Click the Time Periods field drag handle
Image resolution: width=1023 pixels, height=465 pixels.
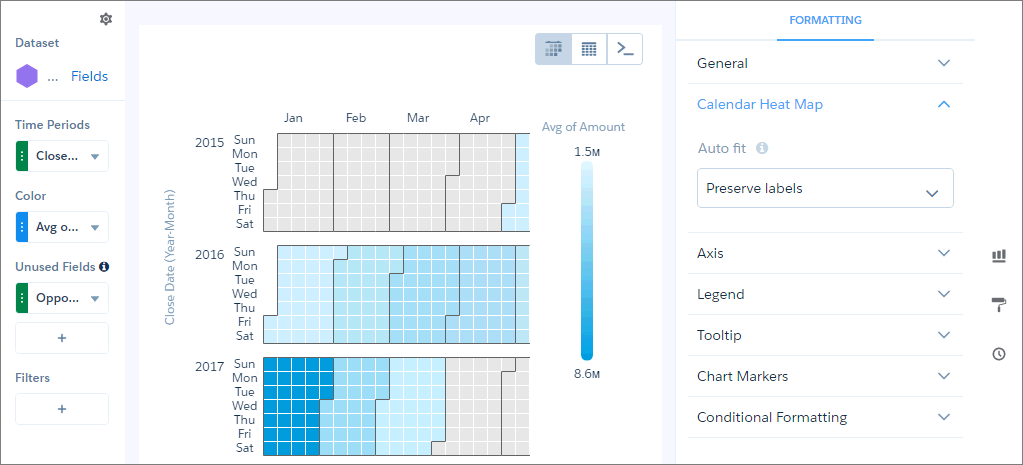point(23,157)
